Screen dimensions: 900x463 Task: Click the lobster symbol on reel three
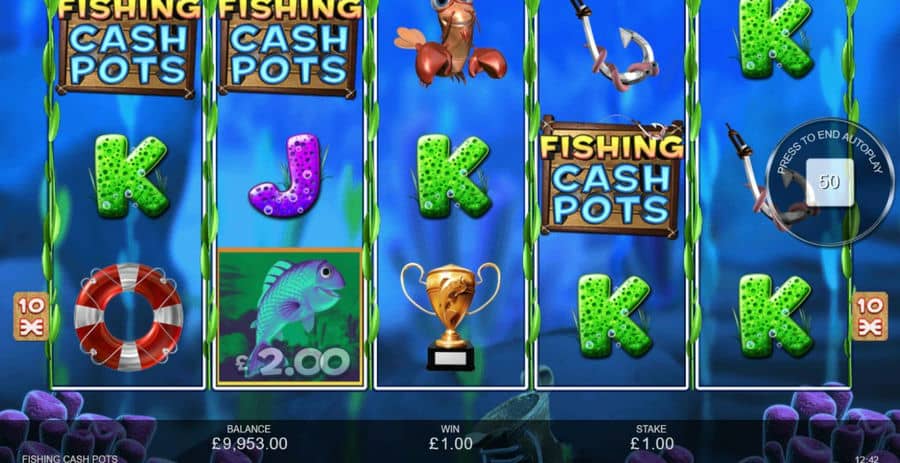(451, 42)
